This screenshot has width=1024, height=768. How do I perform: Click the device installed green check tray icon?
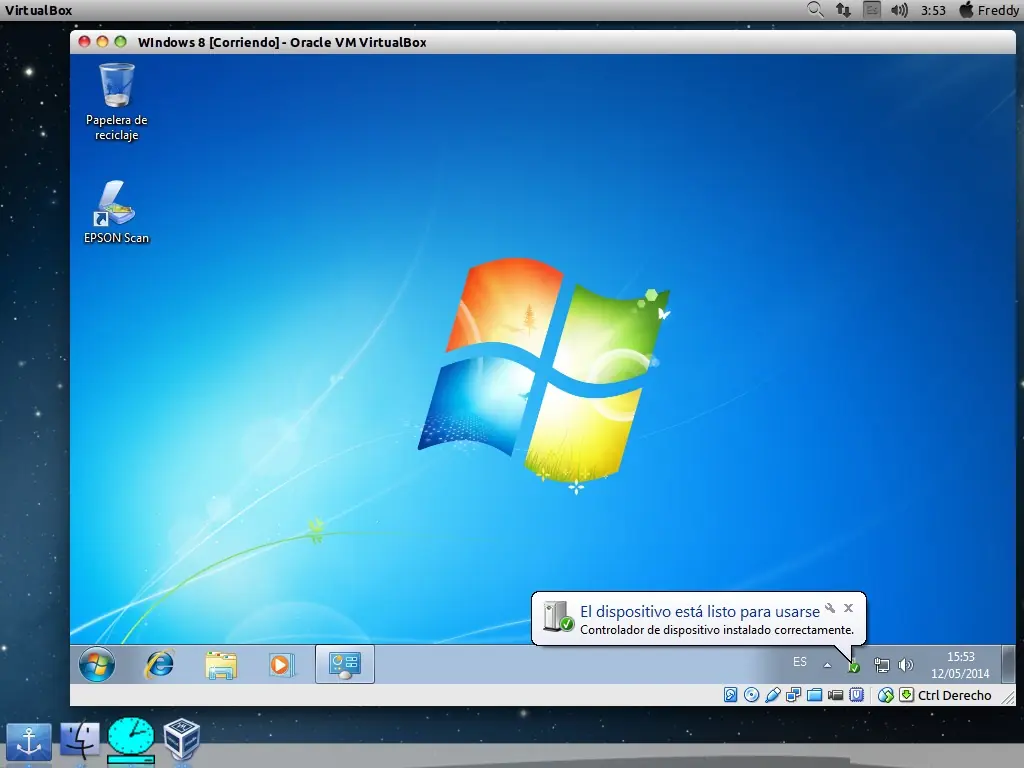pyautogui.click(x=854, y=667)
